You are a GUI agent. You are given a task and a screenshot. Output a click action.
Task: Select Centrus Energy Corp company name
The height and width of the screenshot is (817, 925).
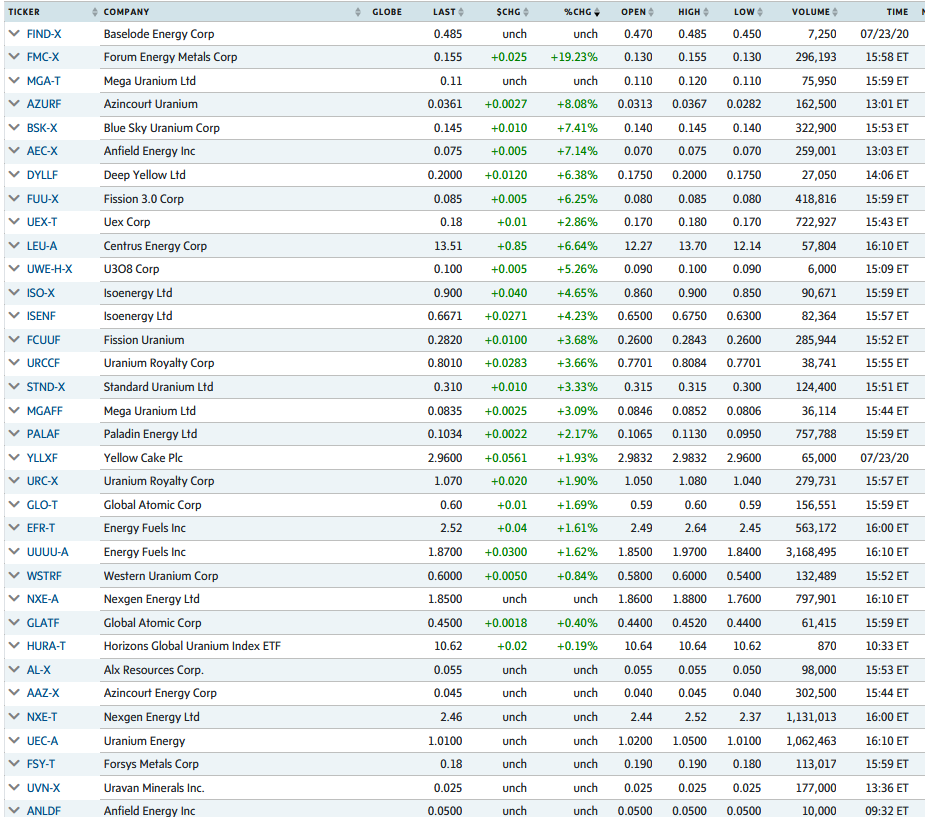click(155, 246)
